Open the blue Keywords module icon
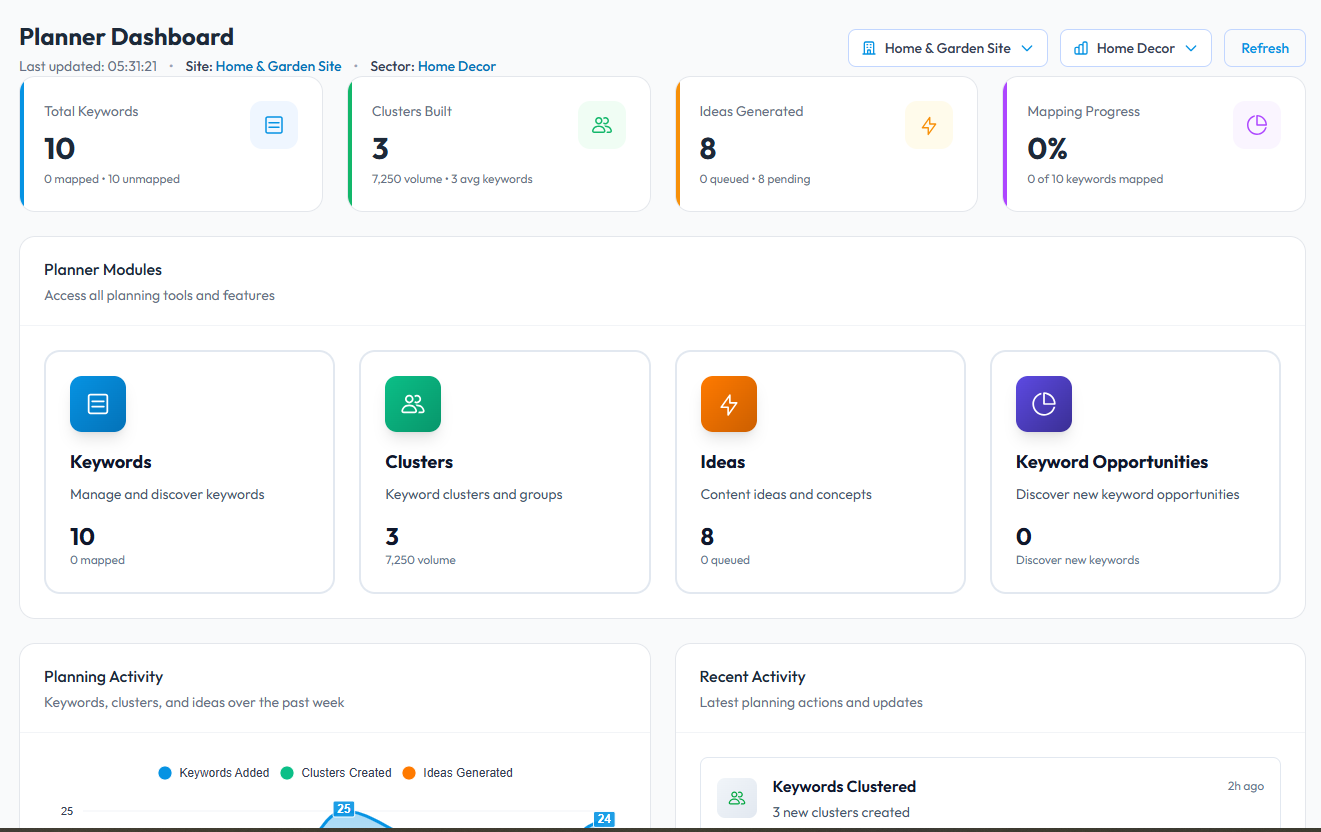Image resolution: width=1321 pixels, height=832 pixels. coord(98,404)
